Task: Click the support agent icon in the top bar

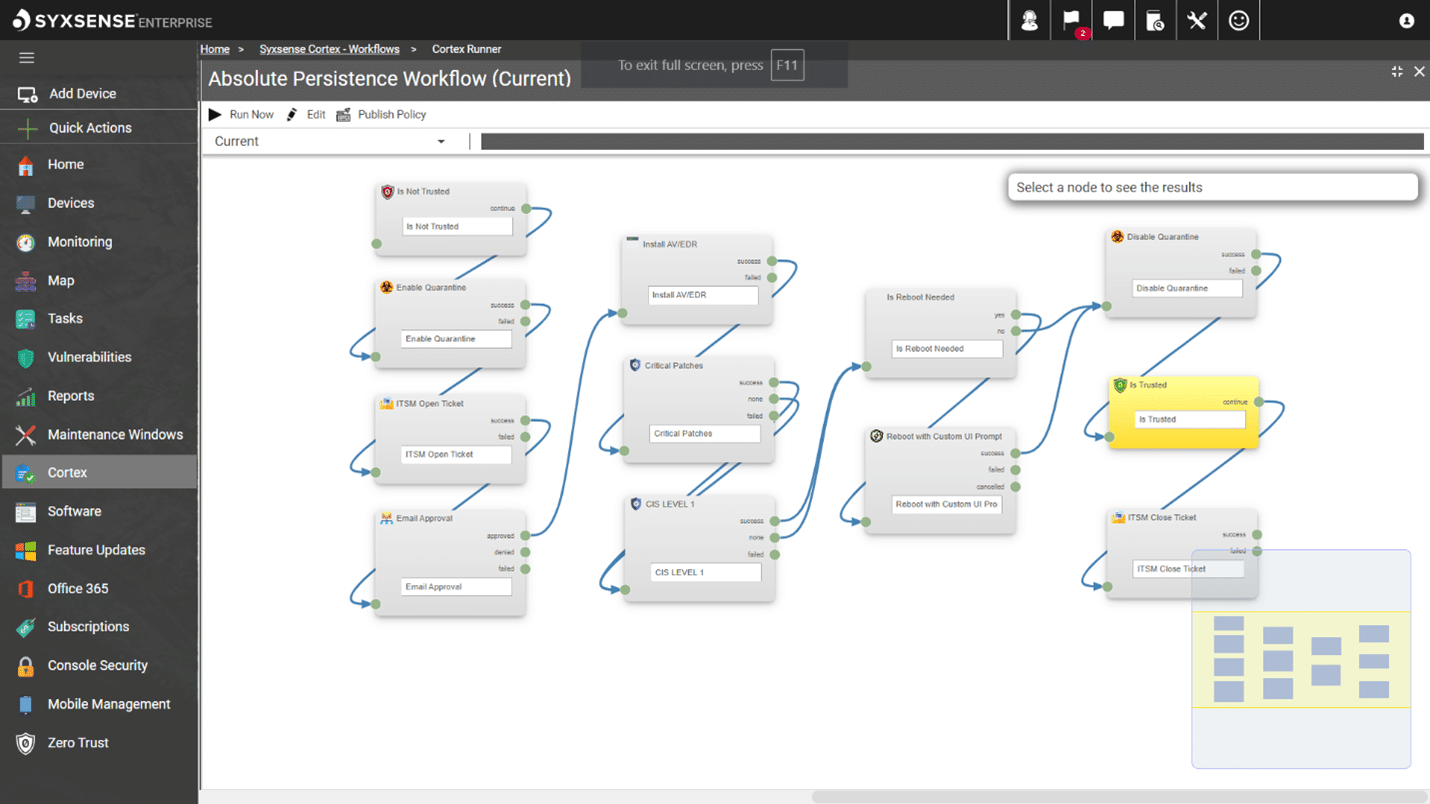Action: pyautogui.click(x=1029, y=20)
